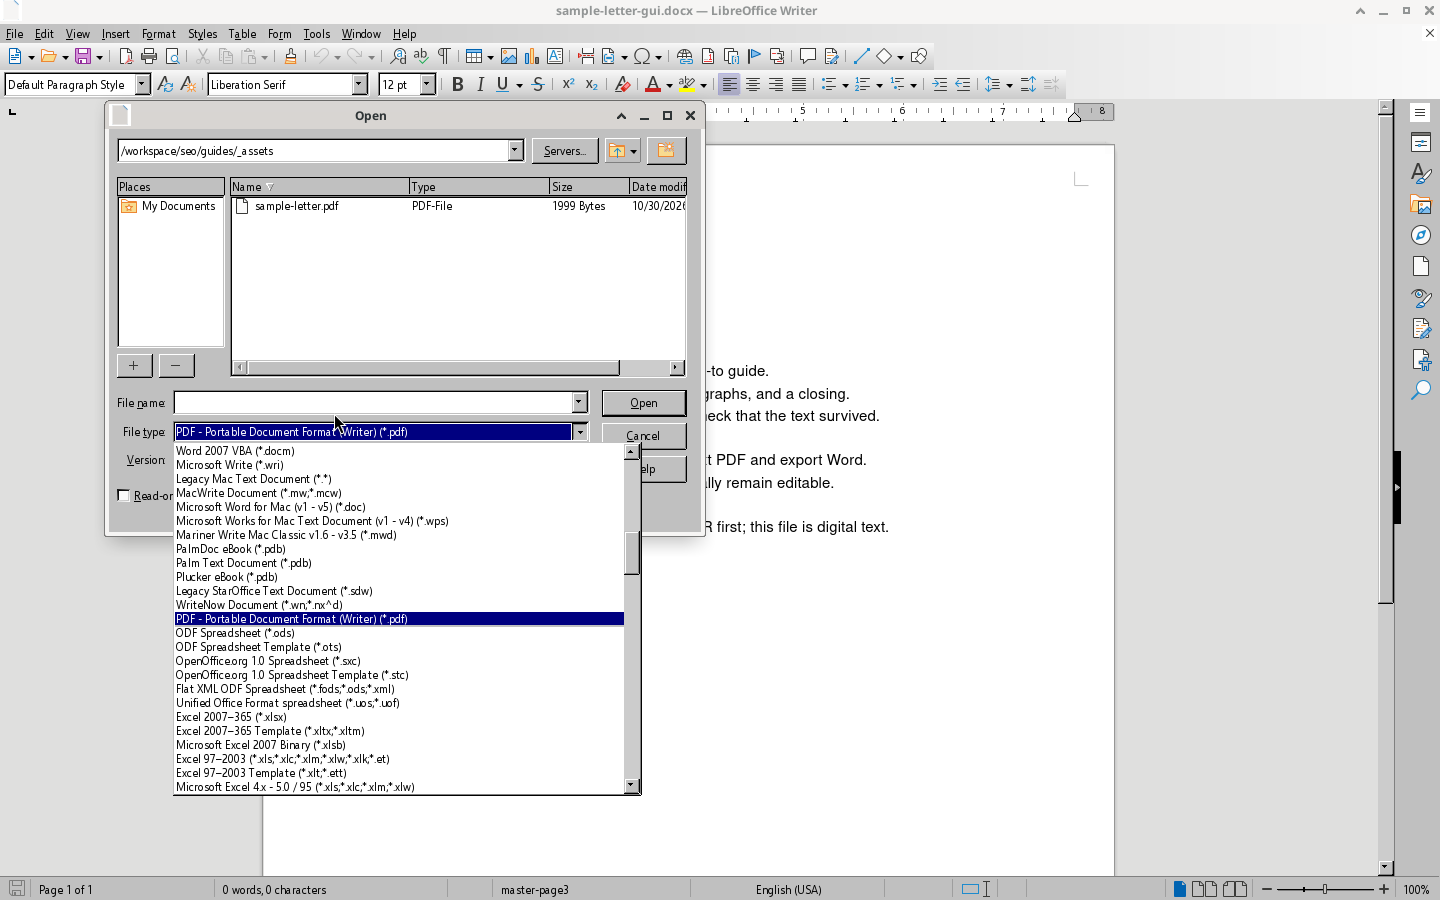This screenshot has width=1440, height=900.
Task: Click the Open button in dialog
Action: click(x=644, y=403)
